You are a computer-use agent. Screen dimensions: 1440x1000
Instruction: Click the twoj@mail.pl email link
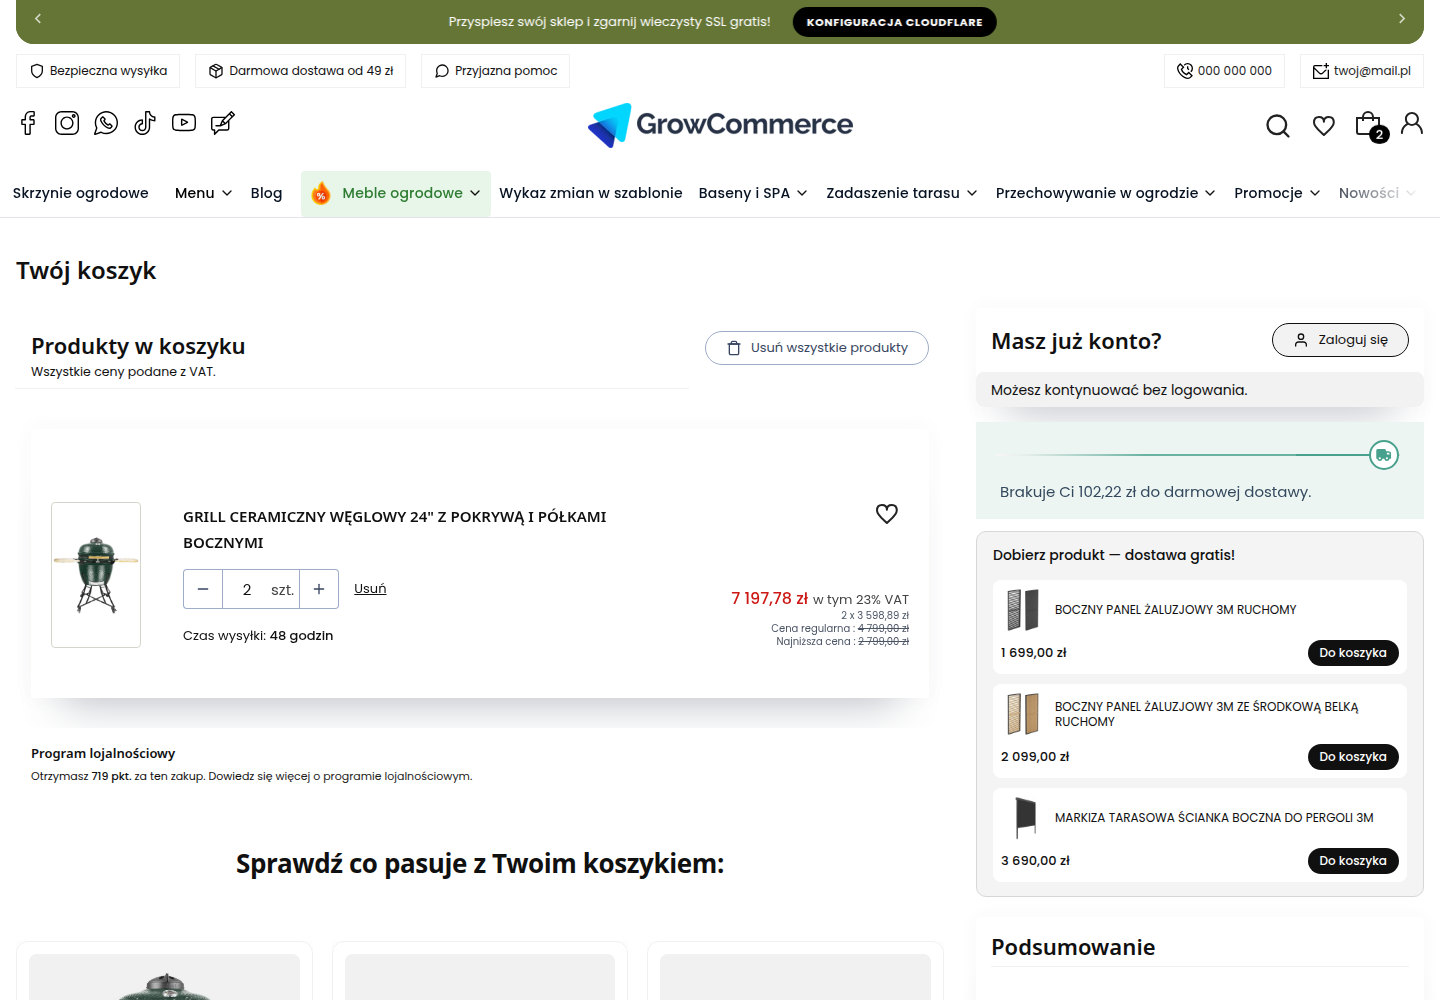click(1362, 71)
